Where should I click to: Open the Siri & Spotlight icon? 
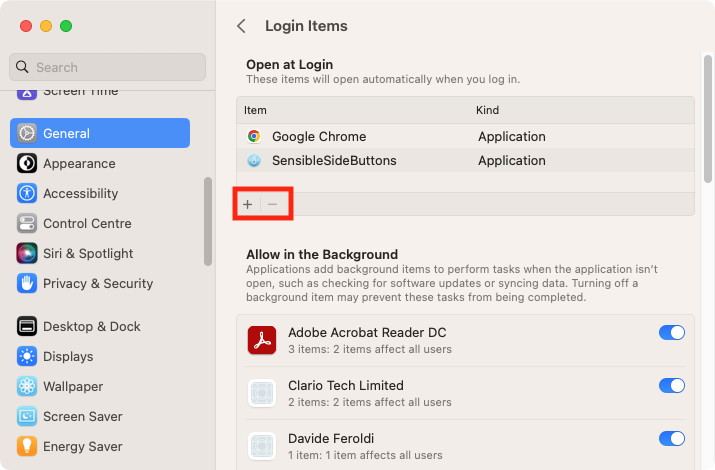(x=27, y=253)
